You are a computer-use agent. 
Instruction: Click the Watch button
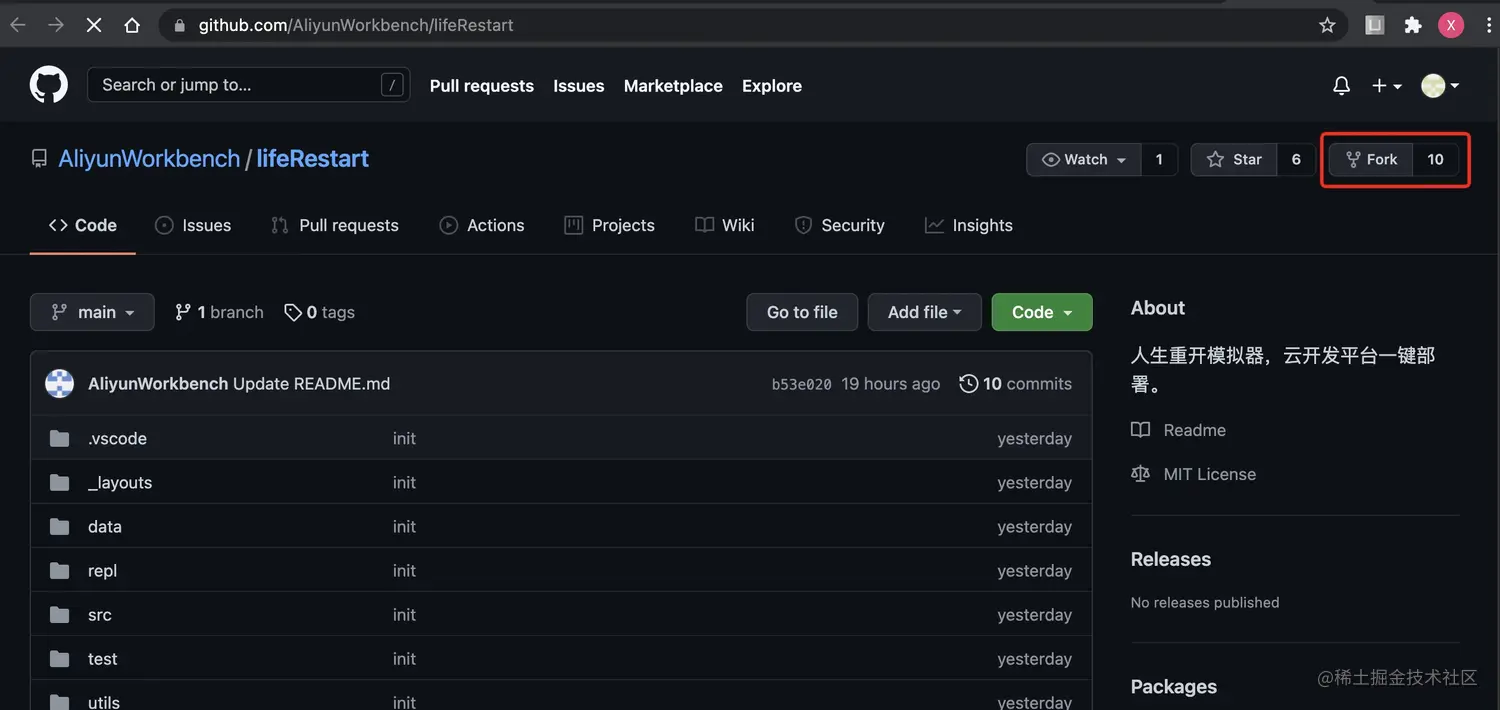click(1084, 159)
